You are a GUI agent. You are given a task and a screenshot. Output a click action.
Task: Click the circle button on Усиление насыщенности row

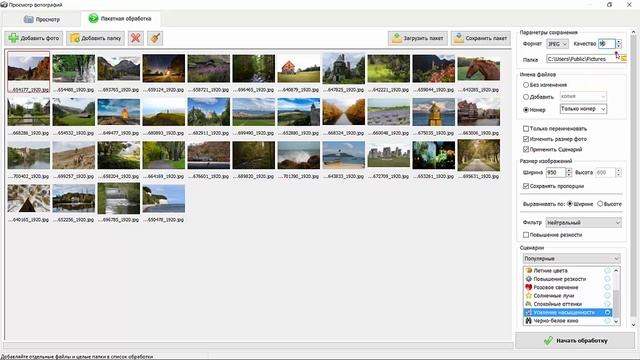607,312
